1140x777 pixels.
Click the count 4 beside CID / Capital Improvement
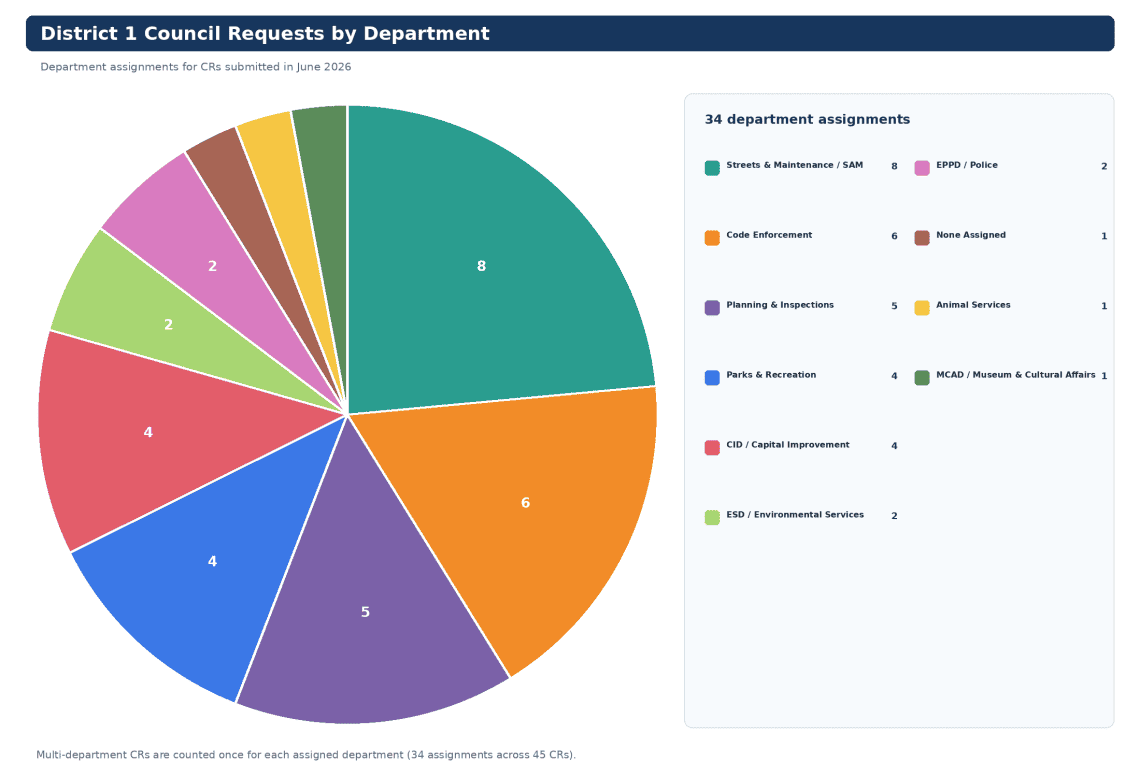pos(894,446)
